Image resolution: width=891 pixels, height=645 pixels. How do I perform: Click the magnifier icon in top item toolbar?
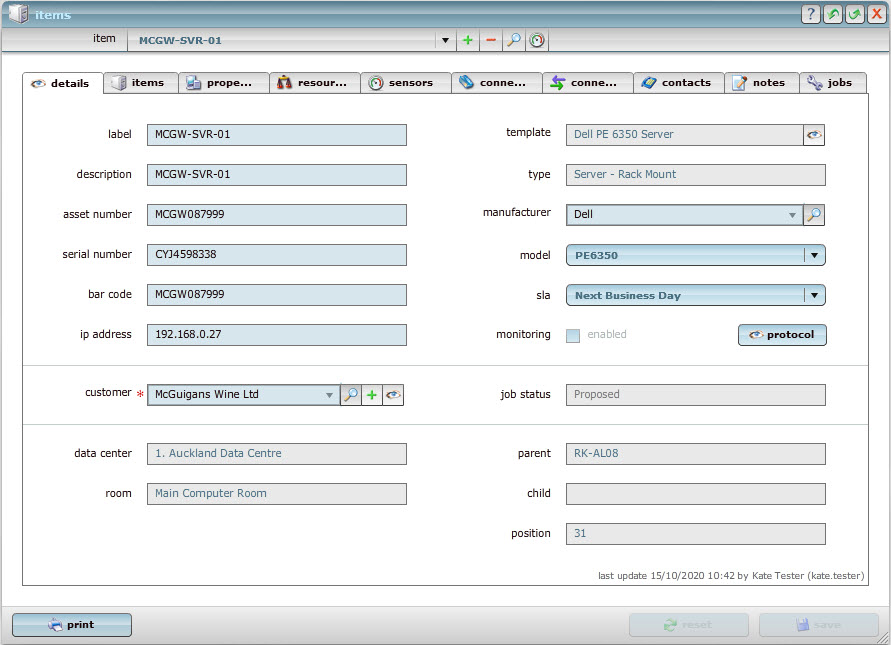pyautogui.click(x=513, y=41)
